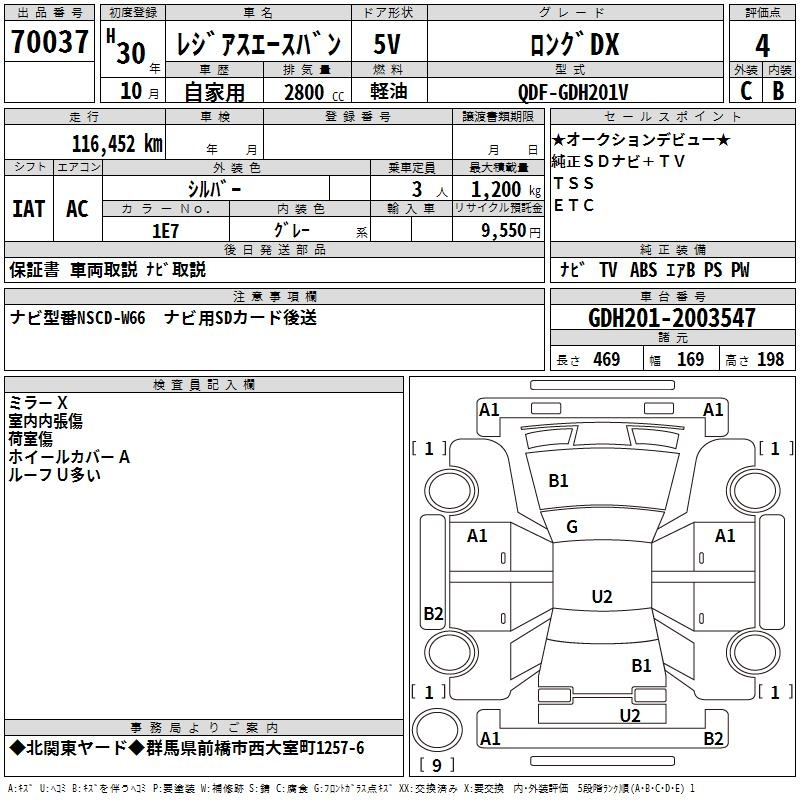Click the B2 mark on the rear bumper corner
The width and height of the screenshot is (800, 800).
[713, 739]
